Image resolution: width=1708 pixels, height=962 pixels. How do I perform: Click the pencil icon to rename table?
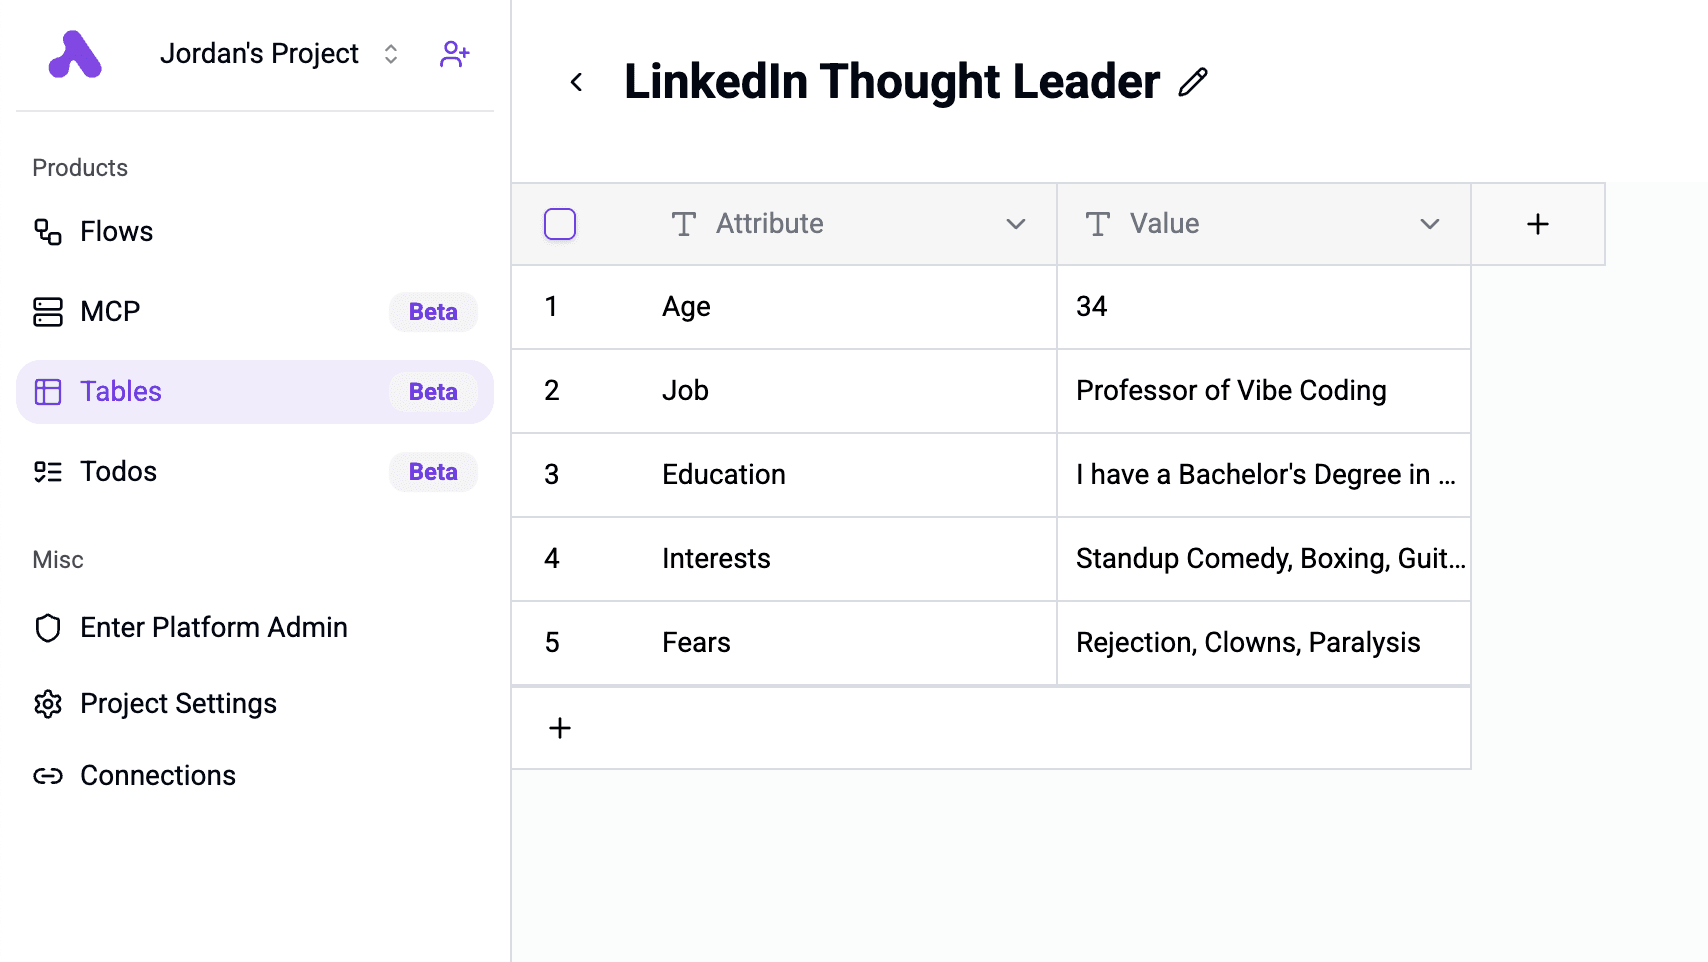click(1193, 82)
